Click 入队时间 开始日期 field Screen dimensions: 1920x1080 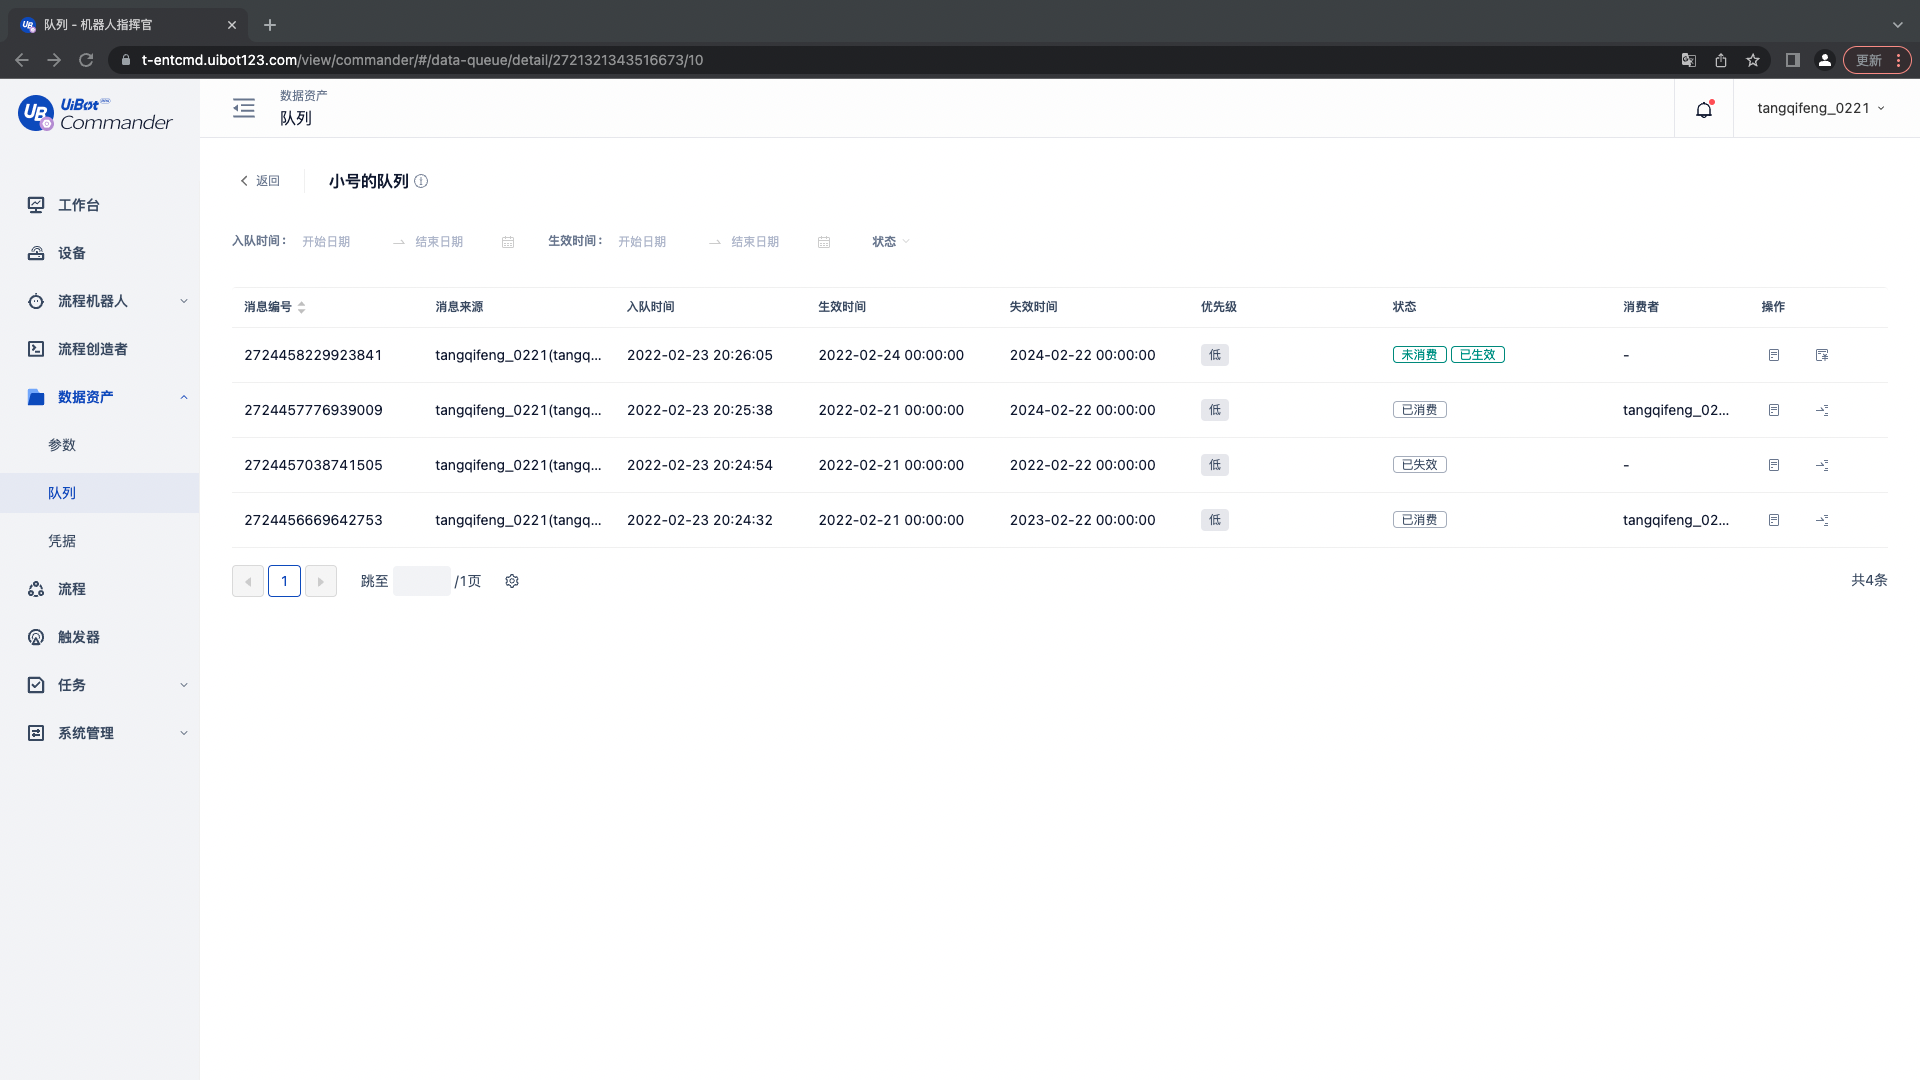(340, 242)
